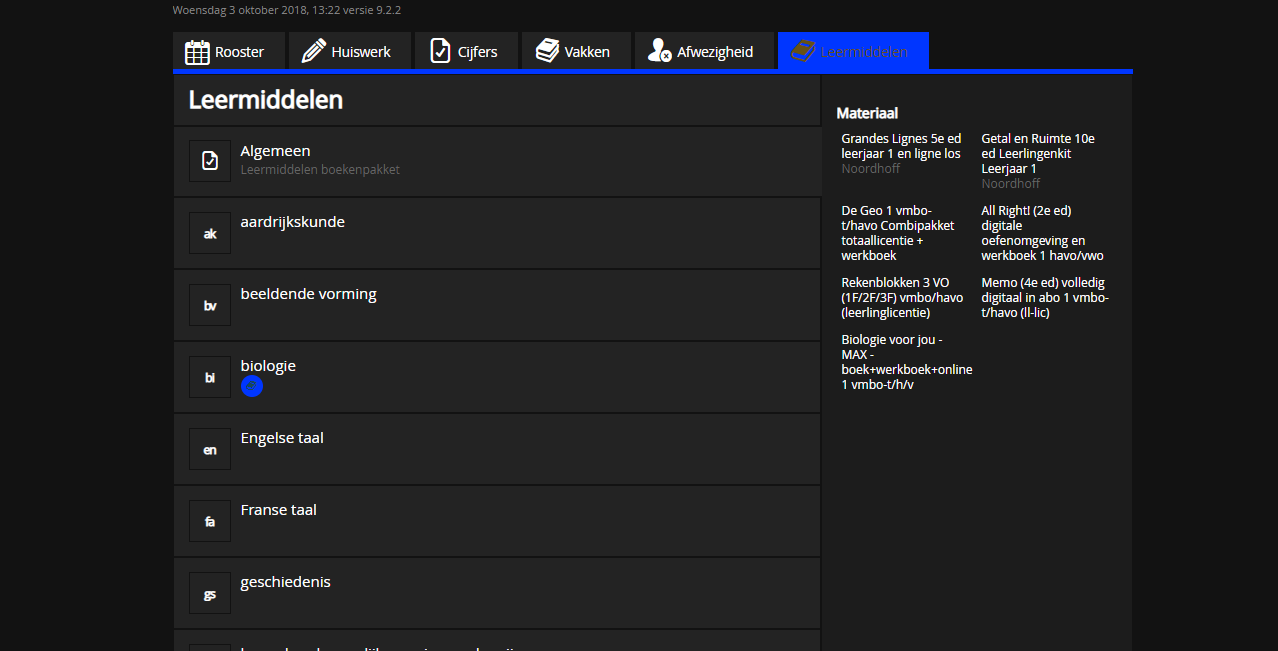Click 'Leermiddelen boekenpakket' subtitle

(x=320, y=170)
